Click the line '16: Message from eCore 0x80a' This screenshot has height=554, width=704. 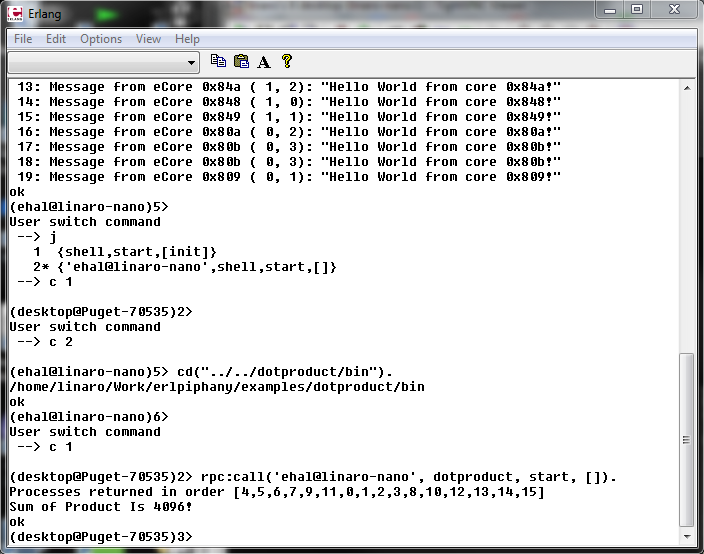(x=289, y=132)
